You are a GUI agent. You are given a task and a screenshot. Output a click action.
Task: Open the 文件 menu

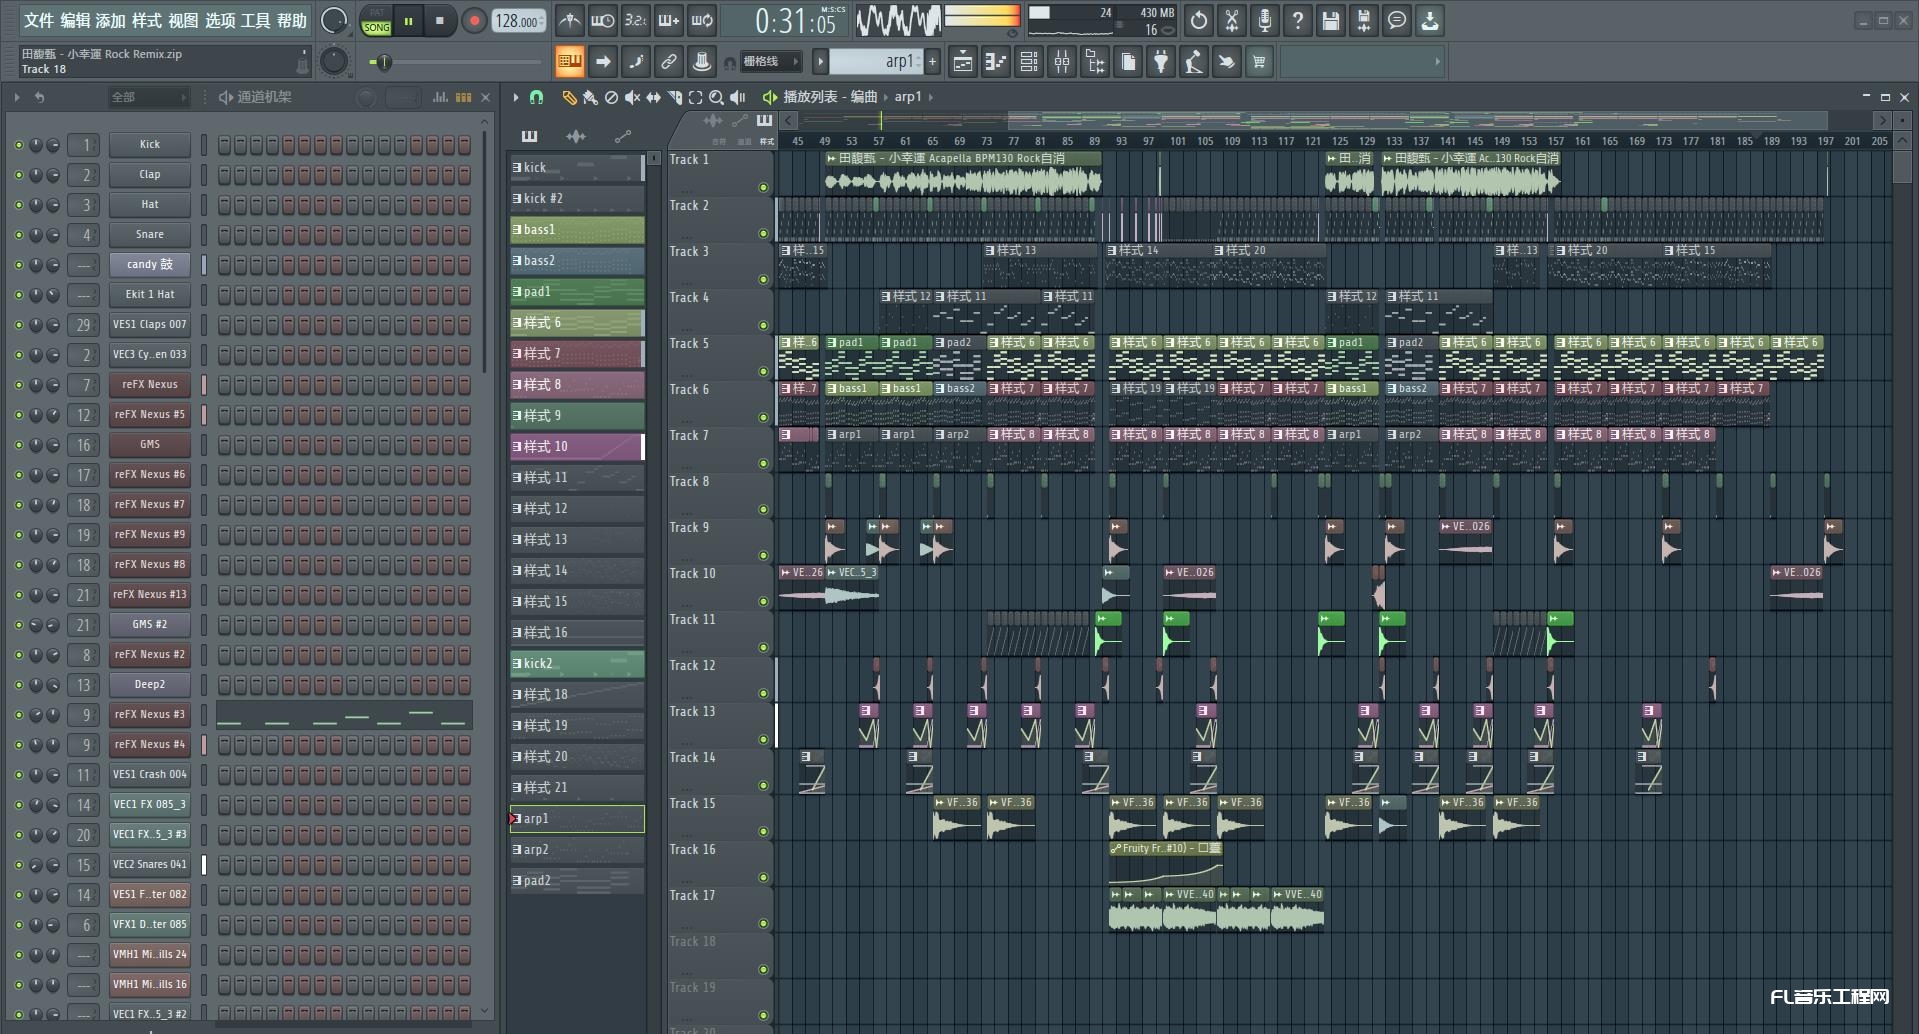coord(39,20)
